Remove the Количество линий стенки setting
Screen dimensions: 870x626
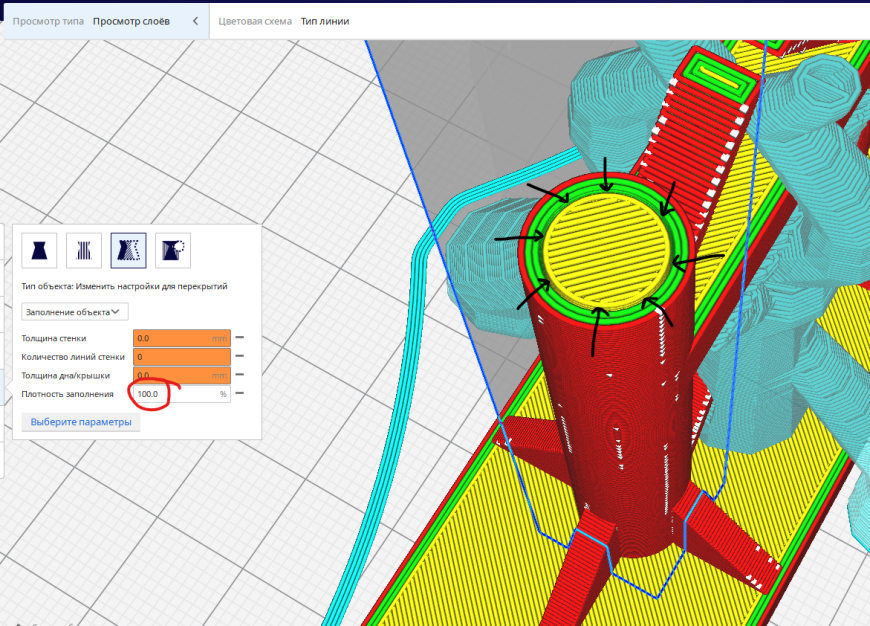pyautogui.click(x=240, y=356)
